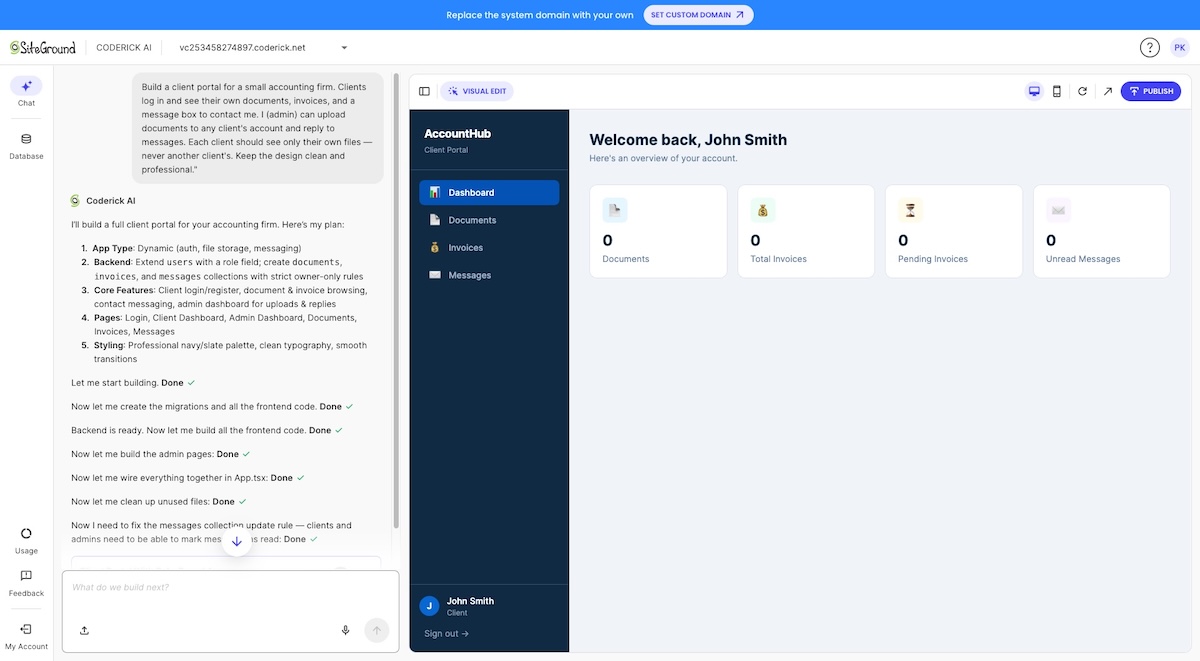The height and width of the screenshot is (661, 1200).
Task: Click the Unread Messages label
Action: (1083, 259)
